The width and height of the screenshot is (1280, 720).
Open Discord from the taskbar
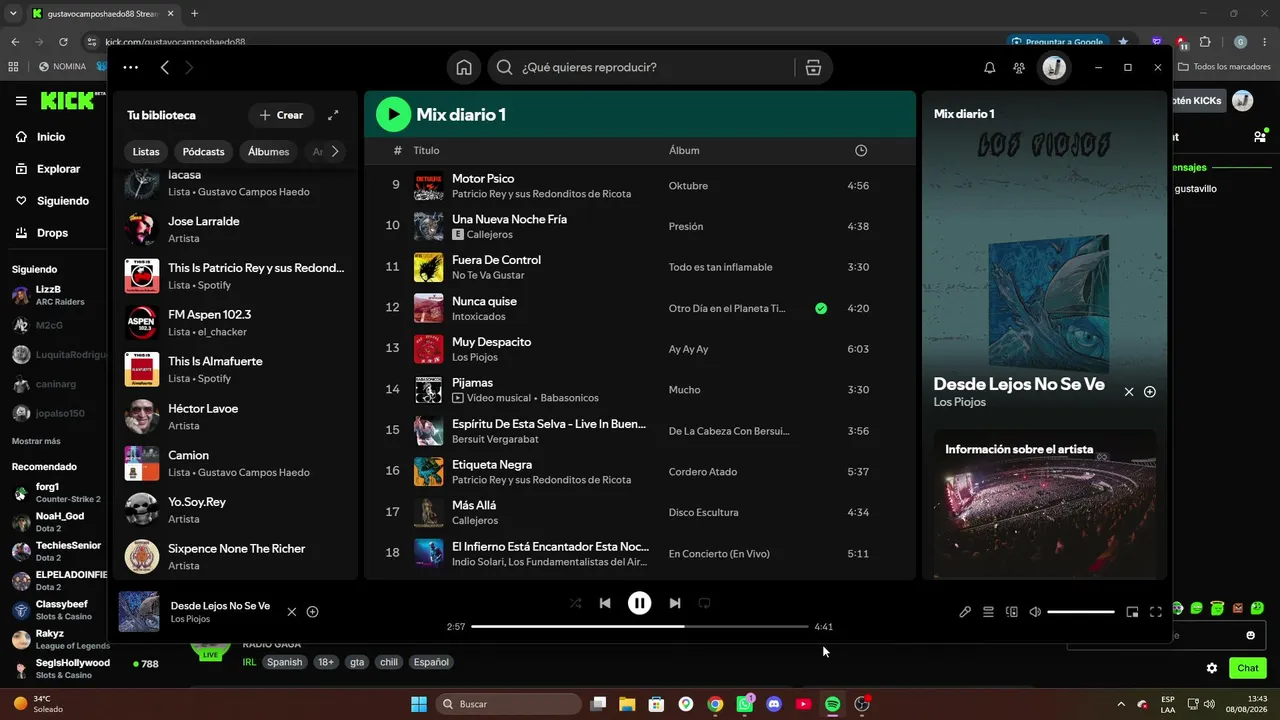coord(773,704)
